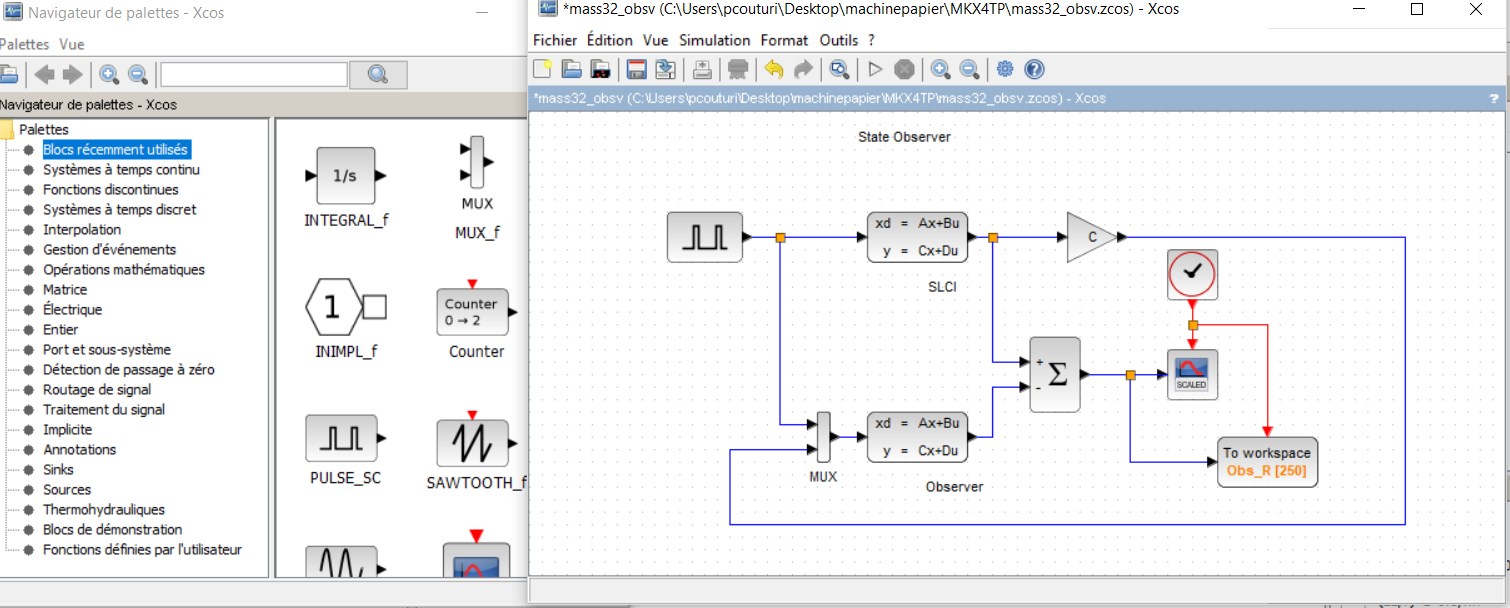Image resolution: width=1510 pixels, height=608 pixels.
Task: Select Routage de signal palette
Action: [97, 389]
